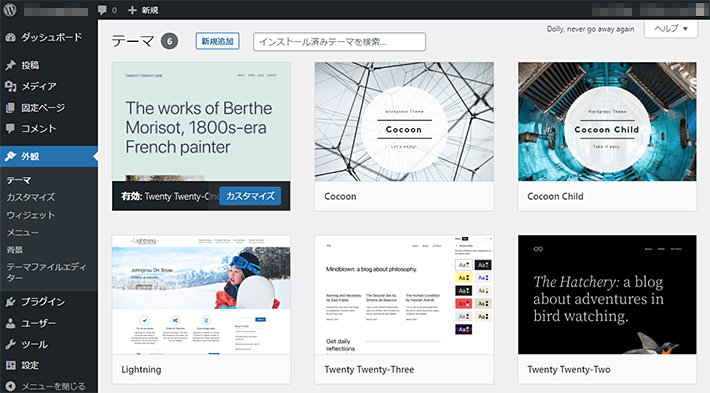Viewport: 710px width, 393px height.
Task: Open カスタマイズ in the 外観 submenu
Action: coord(31,197)
